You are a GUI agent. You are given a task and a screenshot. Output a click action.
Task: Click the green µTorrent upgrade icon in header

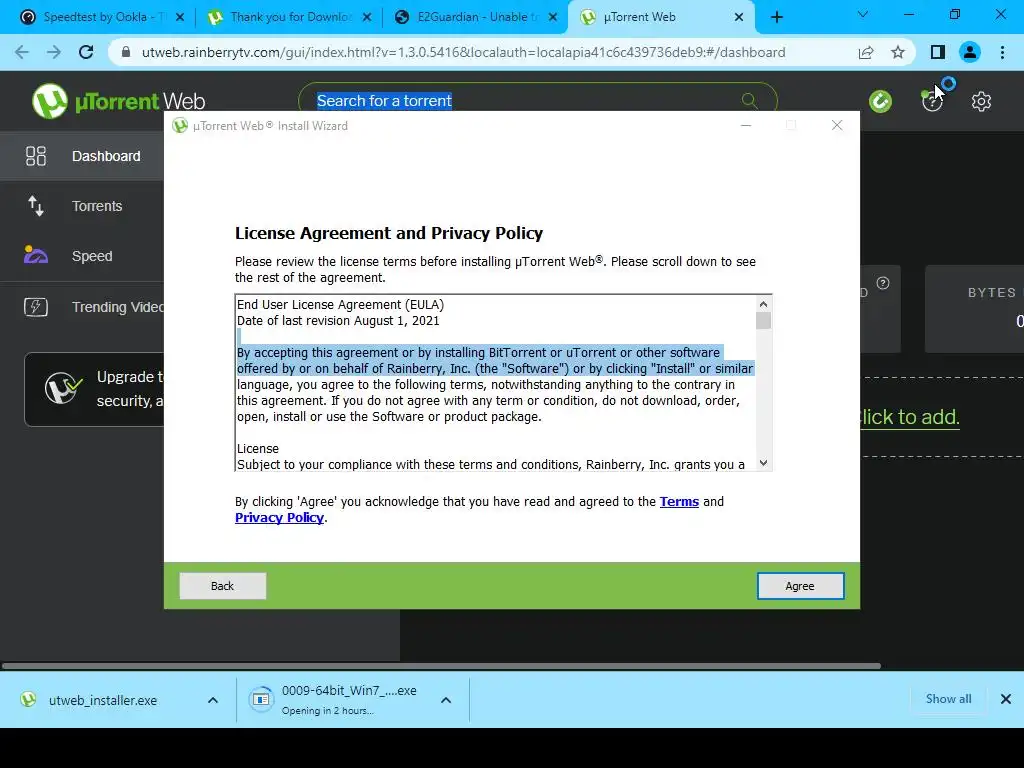(x=880, y=101)
